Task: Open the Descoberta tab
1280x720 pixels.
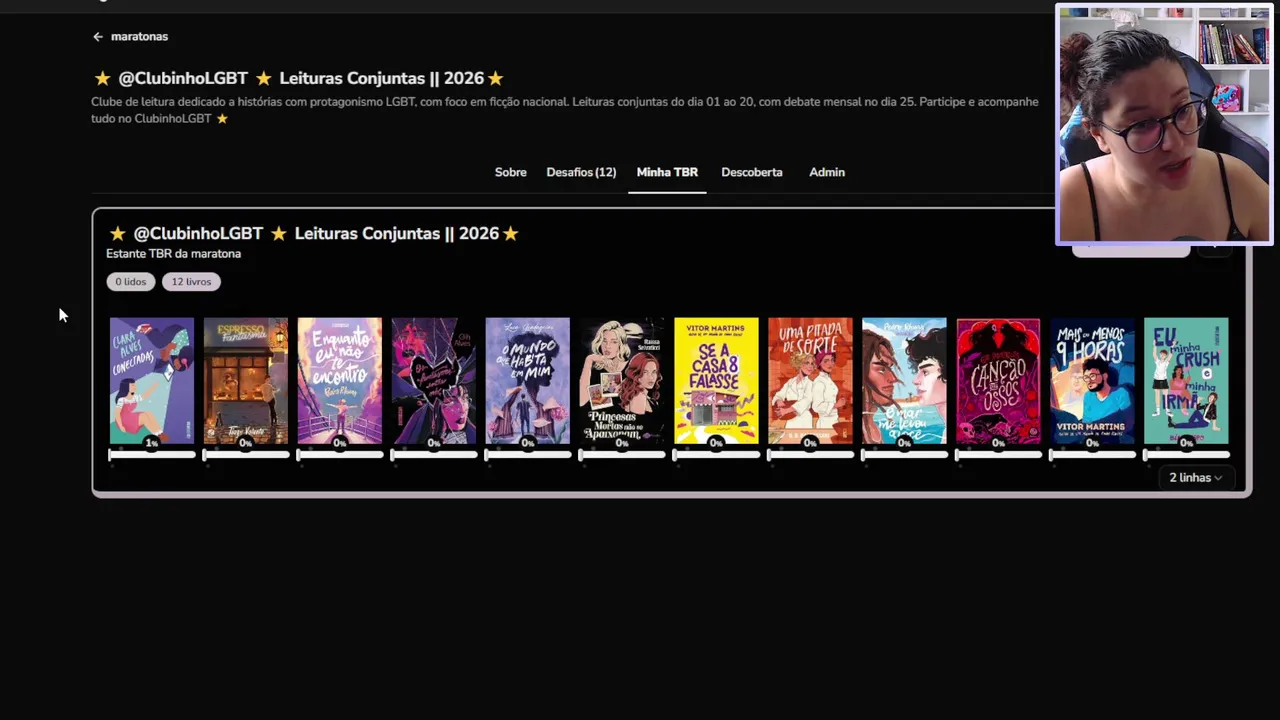Action: [752, 172]
